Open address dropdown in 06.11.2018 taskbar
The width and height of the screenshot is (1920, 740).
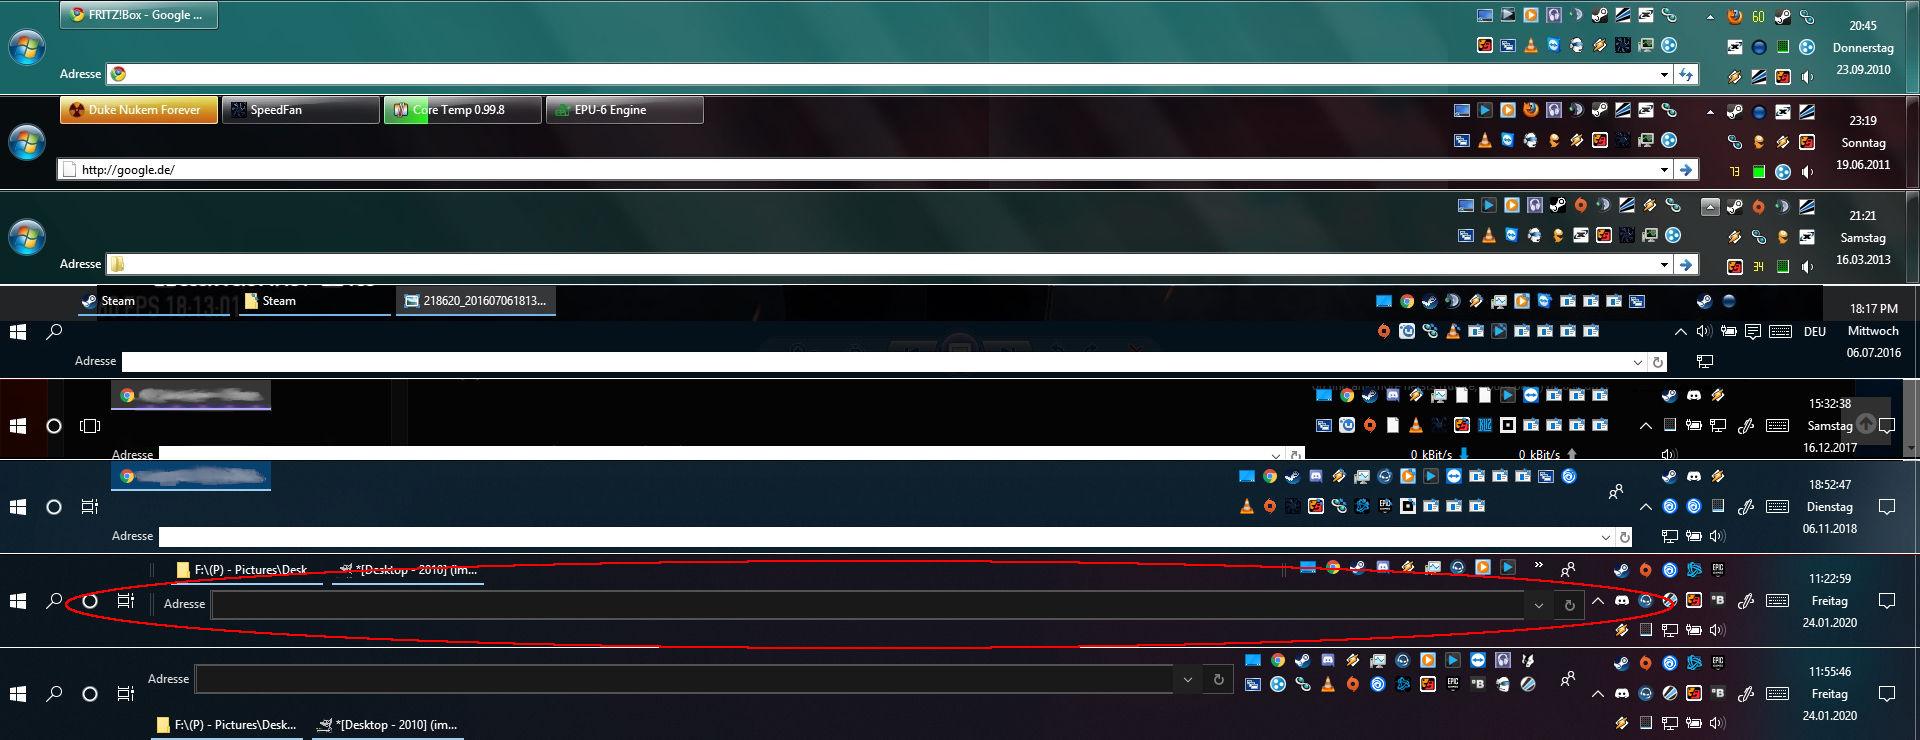click(x=1606, y=537)
